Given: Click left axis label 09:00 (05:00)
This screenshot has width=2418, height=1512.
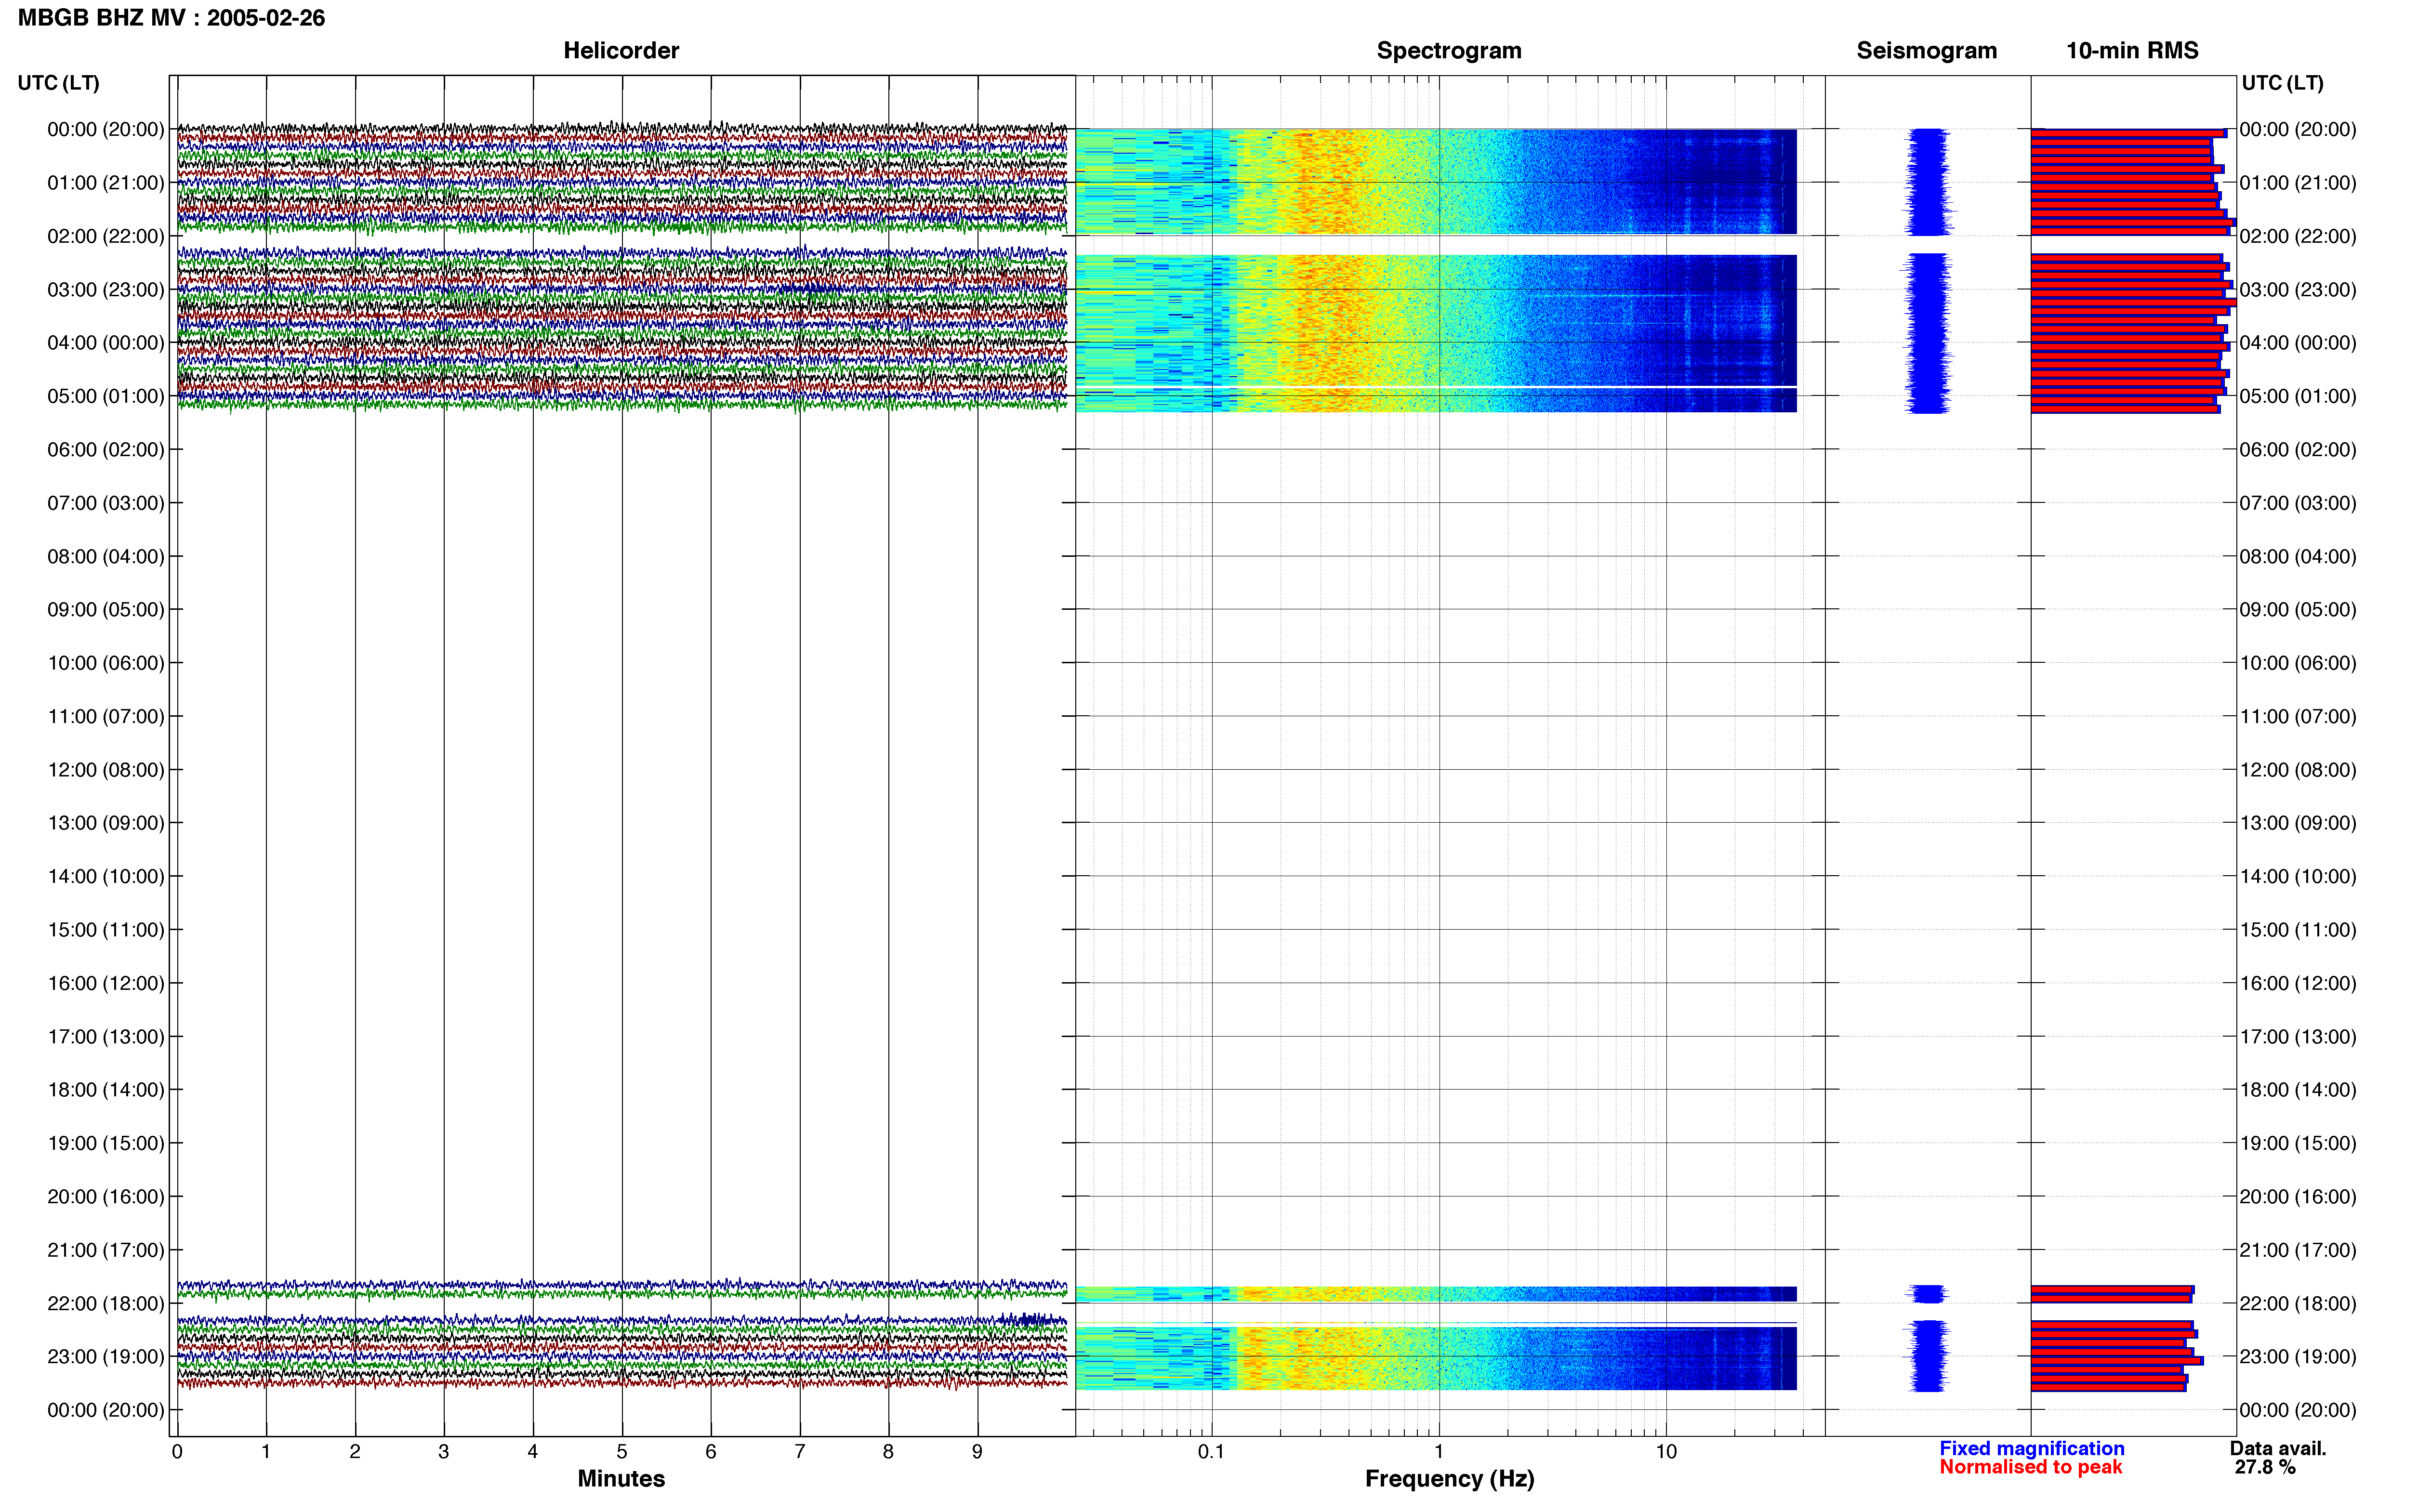Looking at the screenshot, I should pyautogui.click(x=106, y=610).
